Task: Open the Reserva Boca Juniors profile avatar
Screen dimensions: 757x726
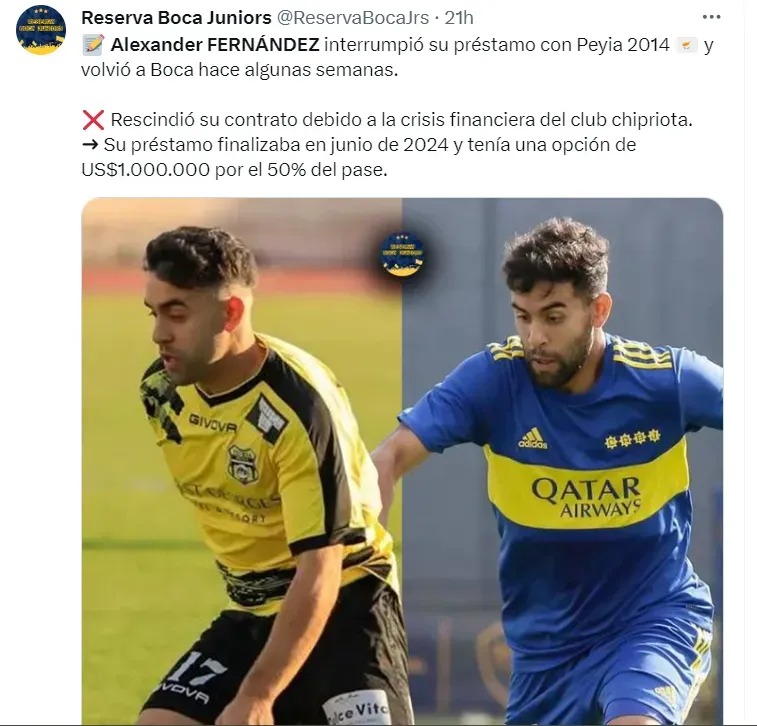Action: pyautogui.click(x=41, y=30)
